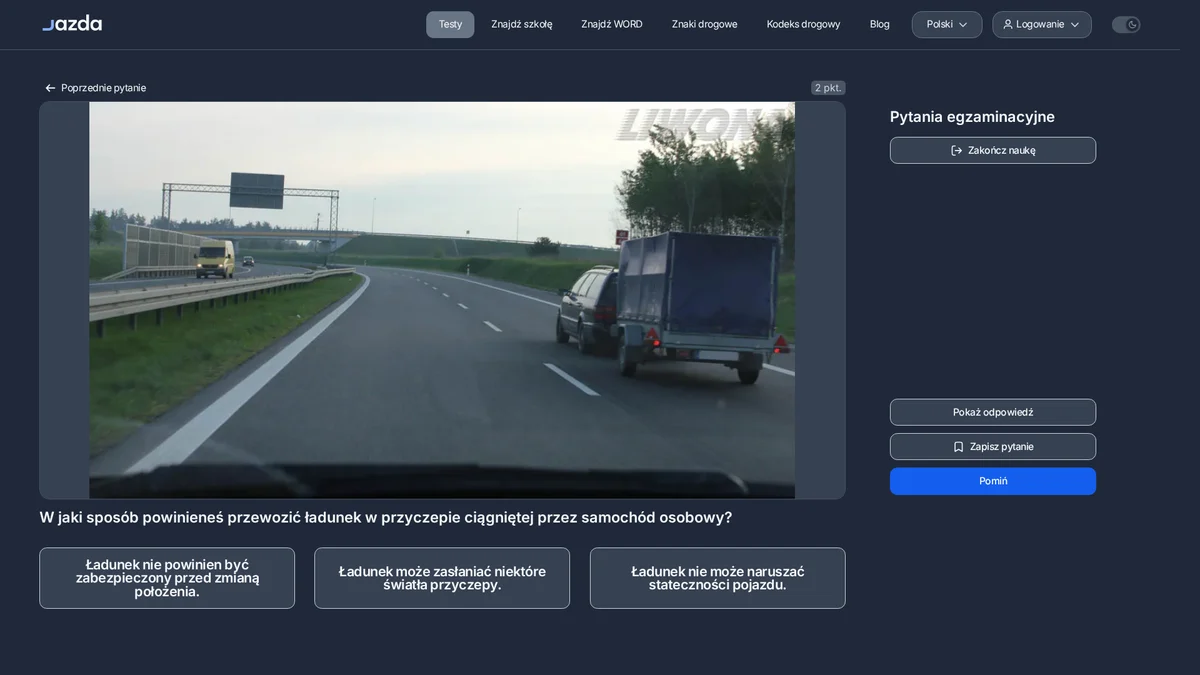Open Znajdź szkołę in navigation

[x=521, y=24]
